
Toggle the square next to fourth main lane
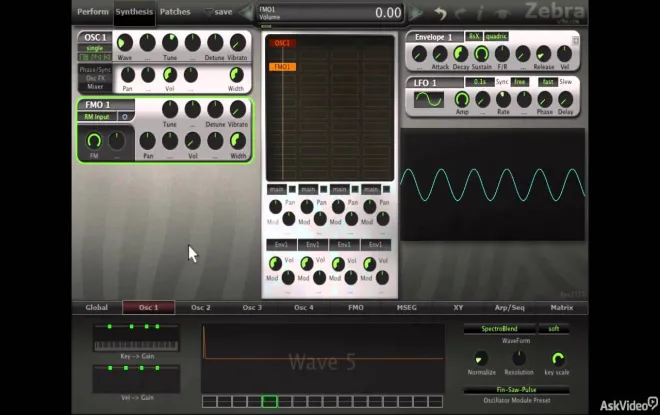pos(386,189)
